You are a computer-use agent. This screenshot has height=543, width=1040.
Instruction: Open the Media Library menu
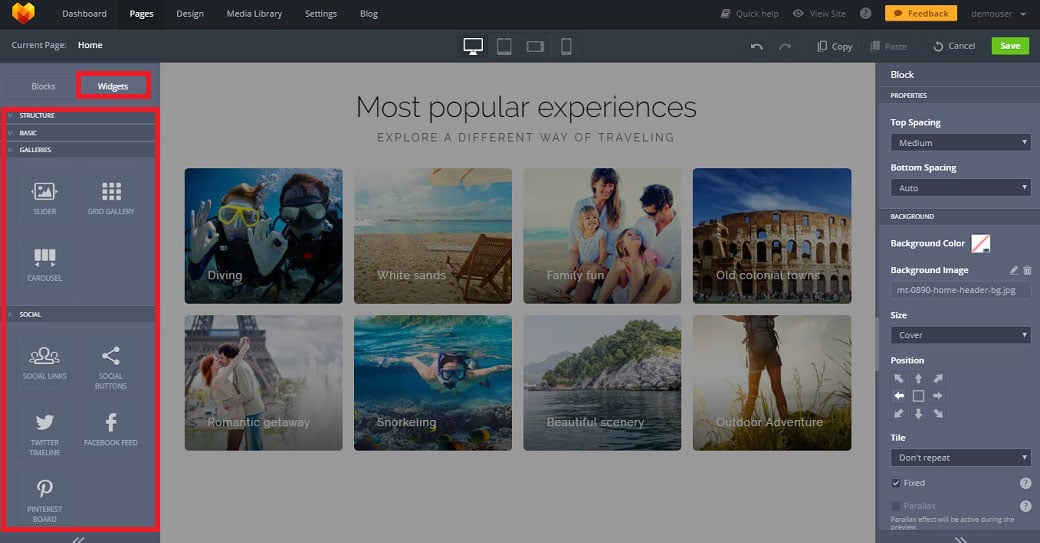click(254, 14)
